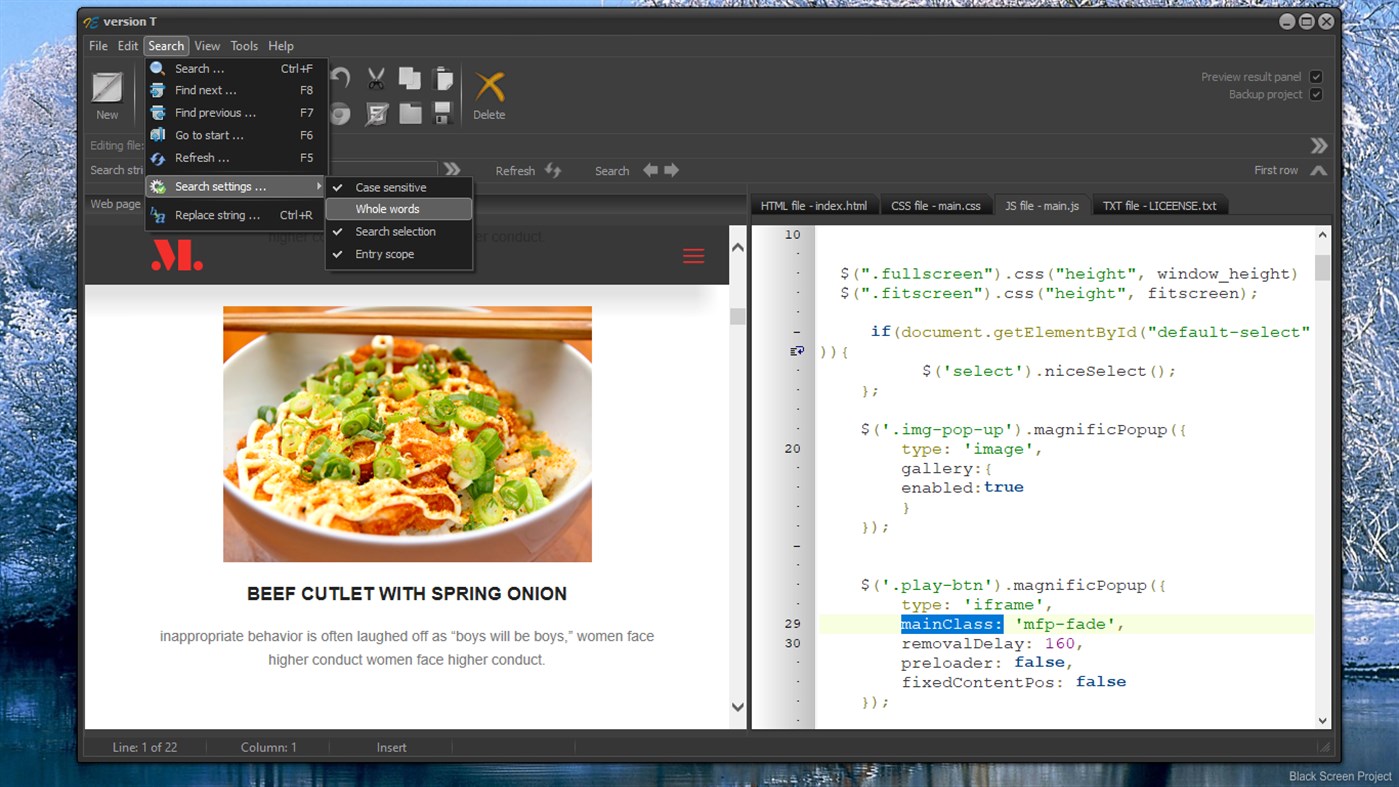1399x787 pixels.
Task: Click the Copy icon in toolbar
Action: click(410, 79)
